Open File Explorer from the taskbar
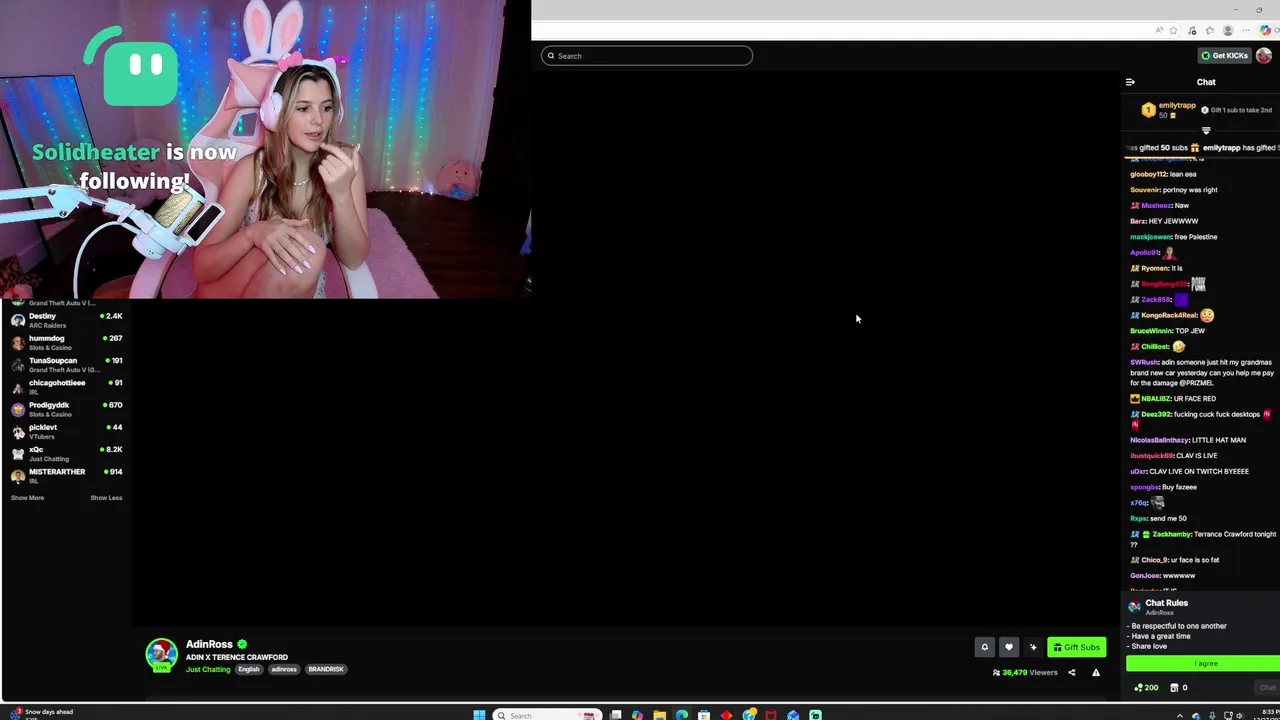The height and width of the screenshot is (720, 1280). pos(659,715)
